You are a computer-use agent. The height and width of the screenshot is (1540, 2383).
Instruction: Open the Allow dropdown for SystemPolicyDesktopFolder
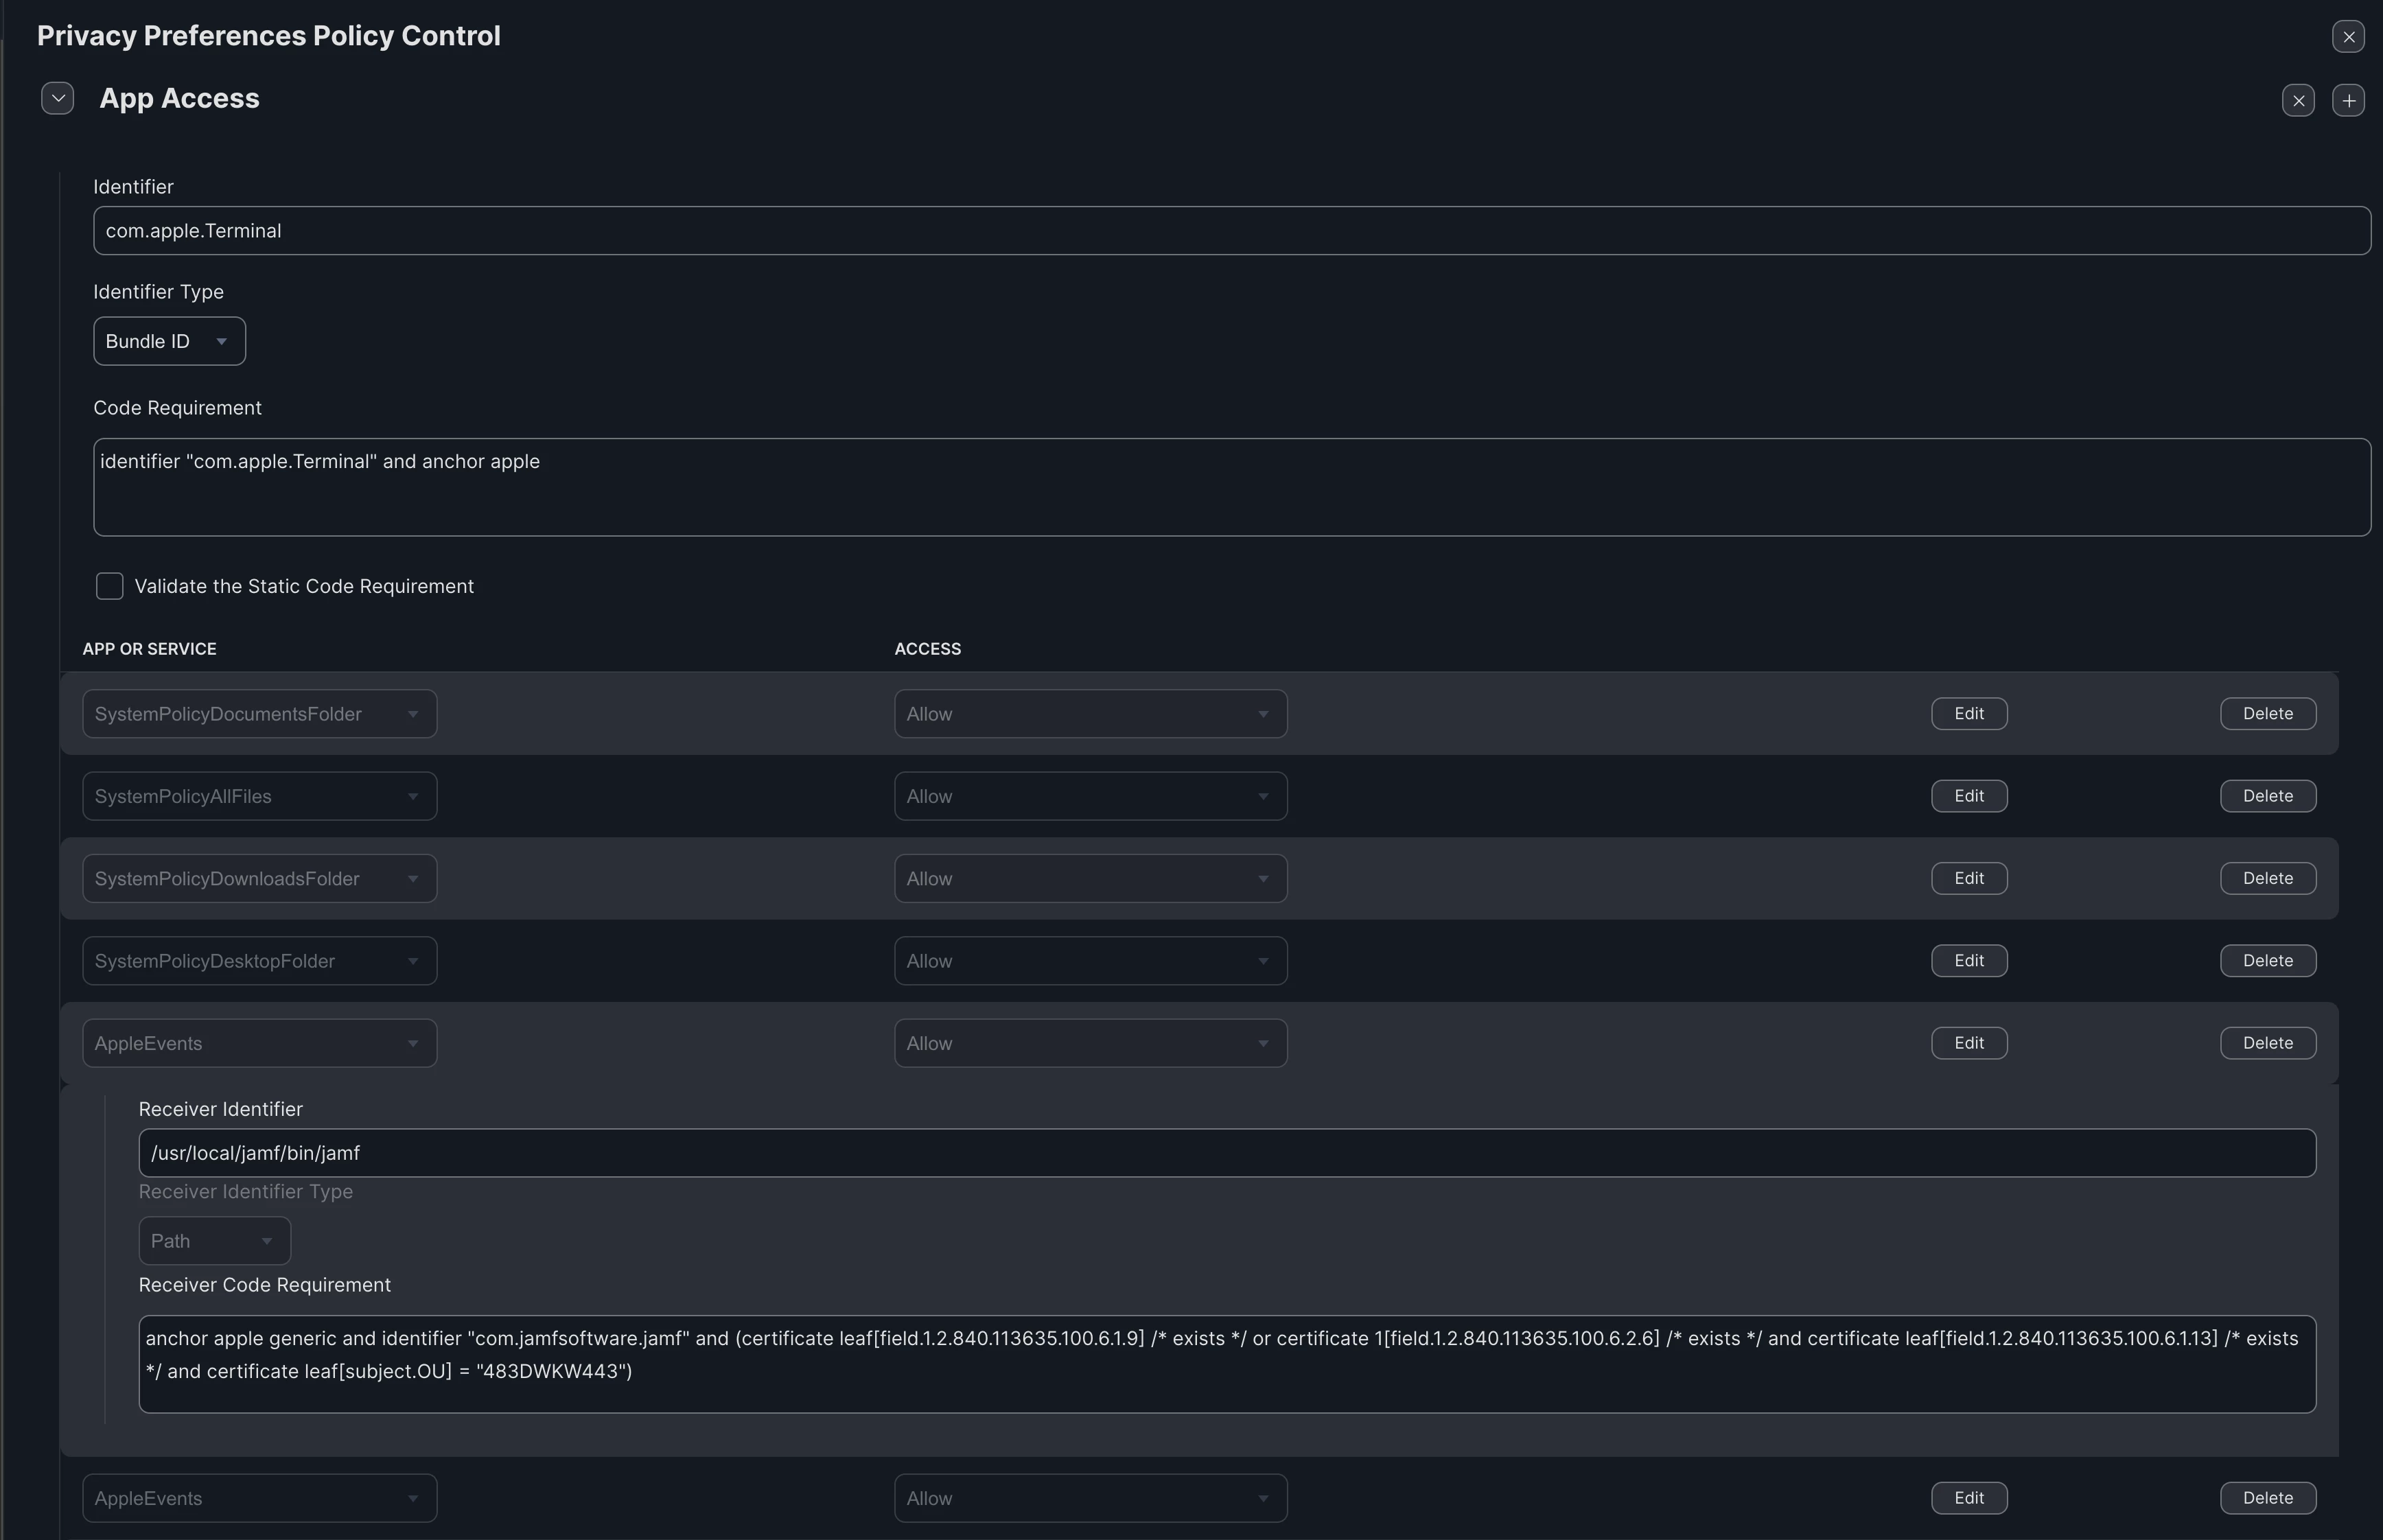point(1090,961)
